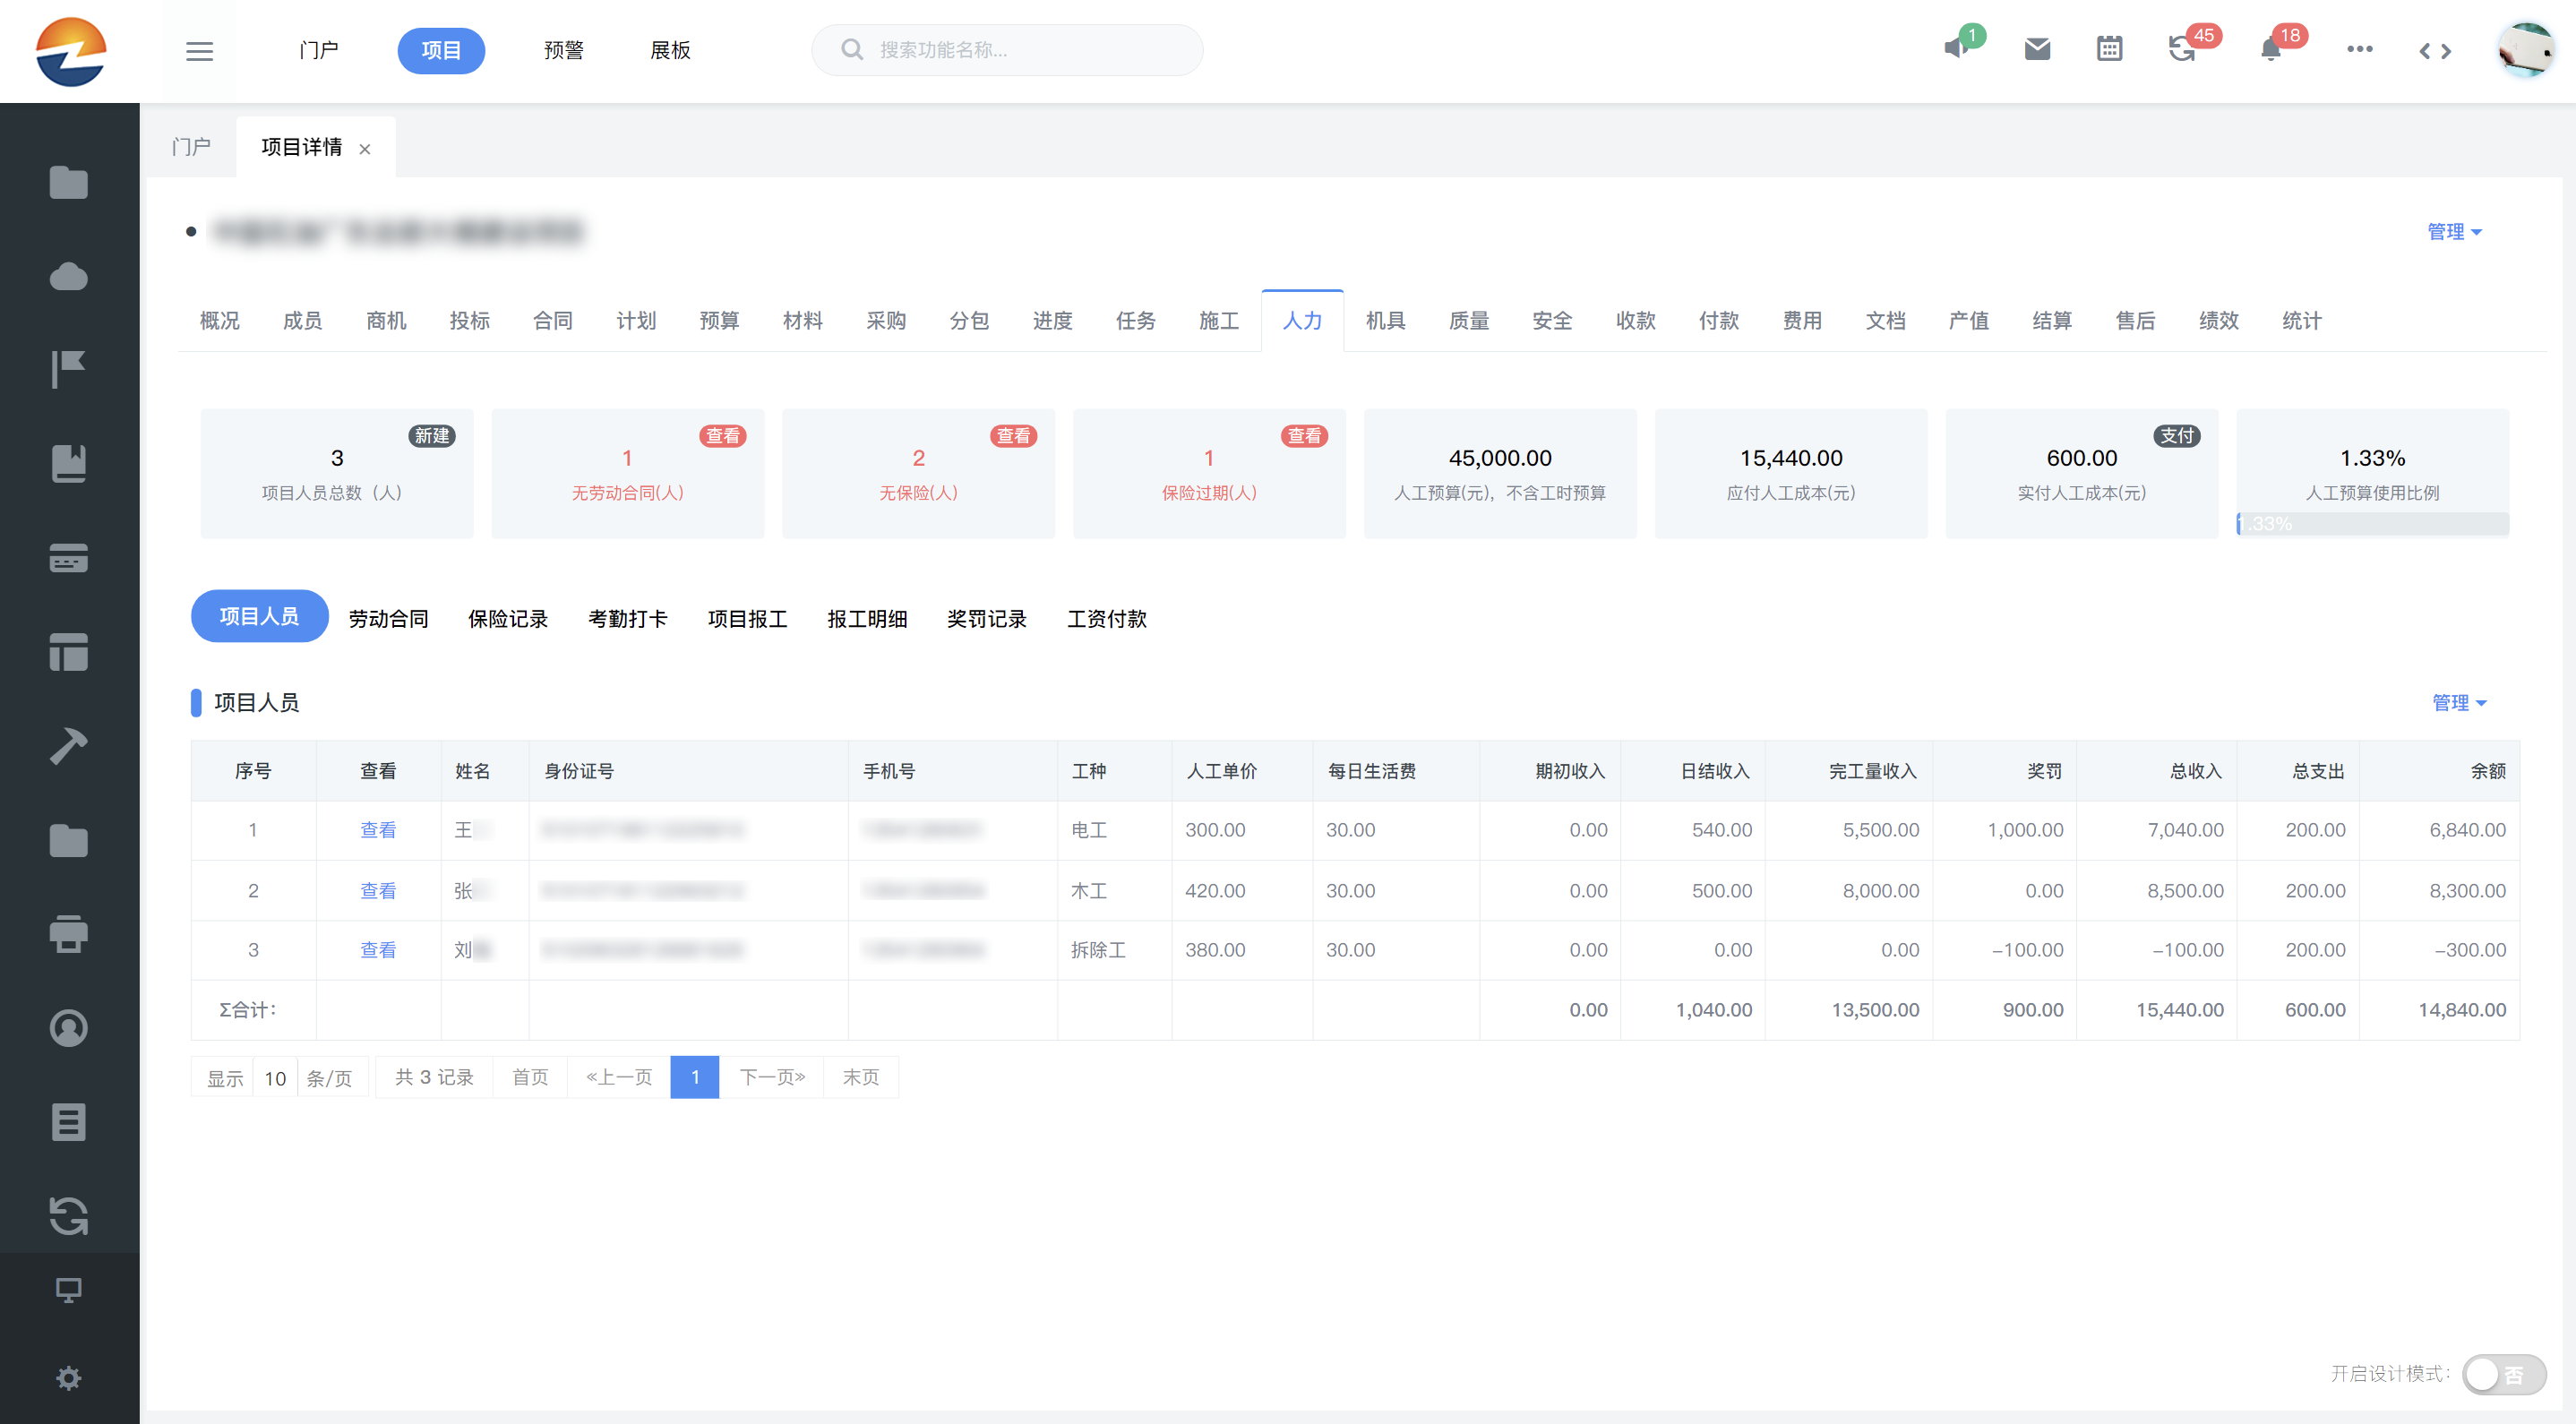2576x1424 pixels.
Task: Select the 劳动合同 sub-tab
Action: pos(388,619)
